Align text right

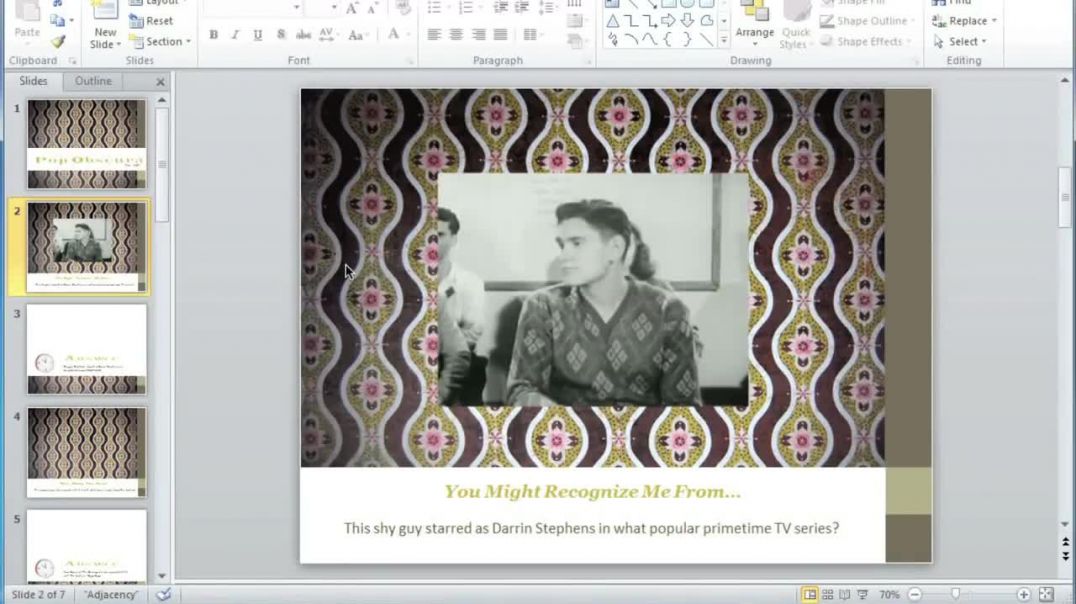click(x=479, y=34)
